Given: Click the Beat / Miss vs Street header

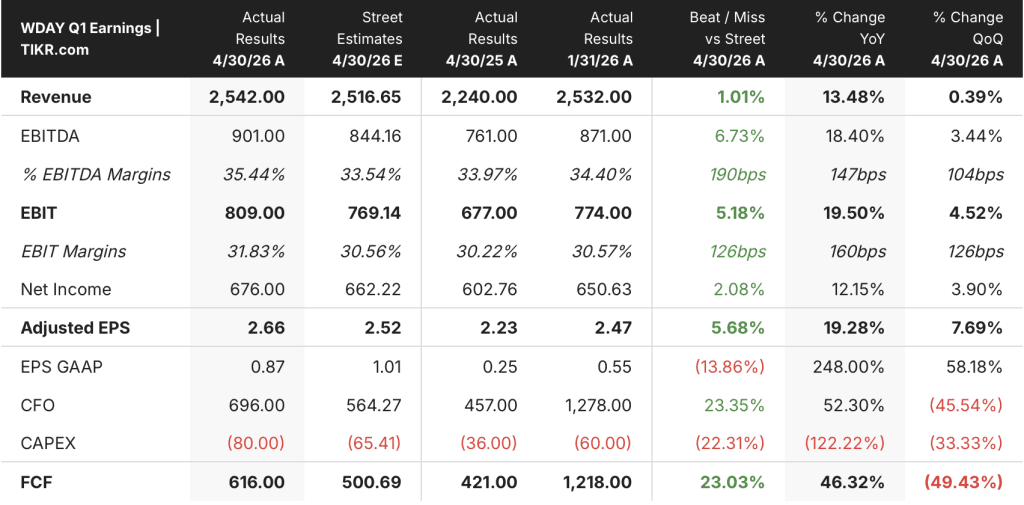Looking at the screenshot, I should (x=727, y=39).
